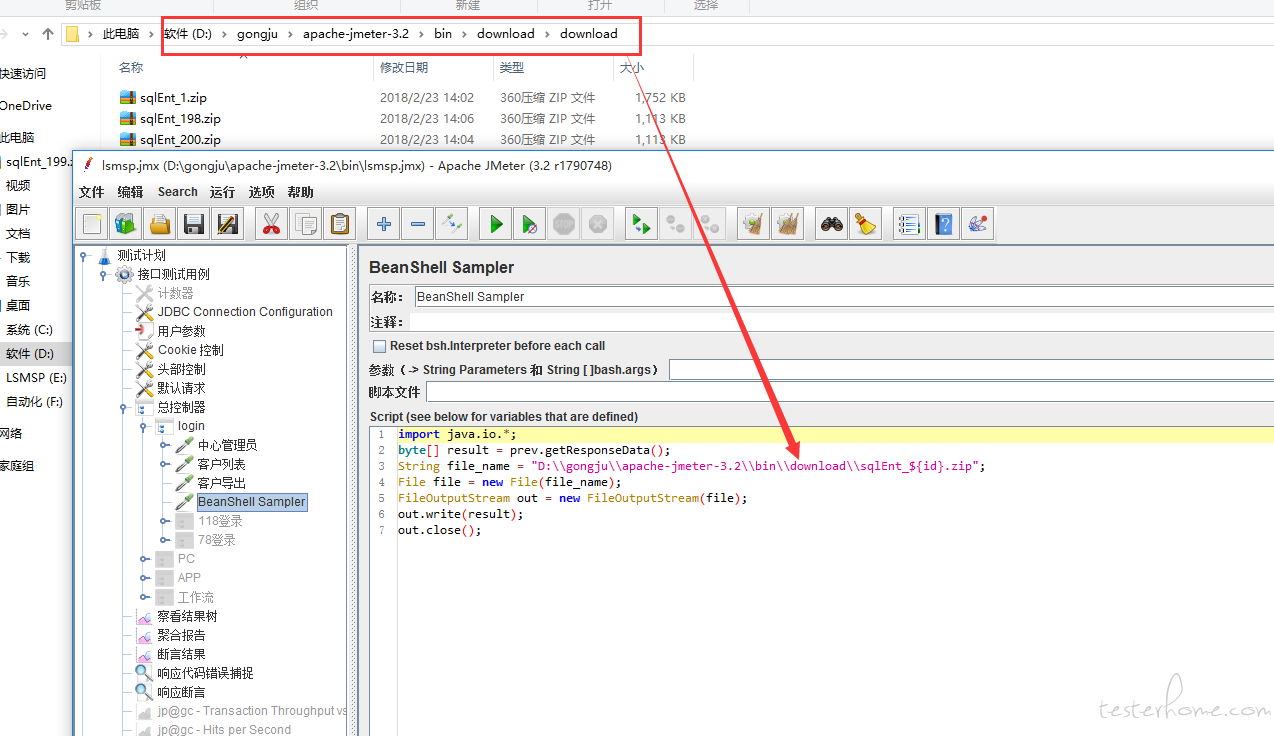The image size is (1274, 736).
Task: Select the 客户导出 sampler node
Action: [222, 483]
